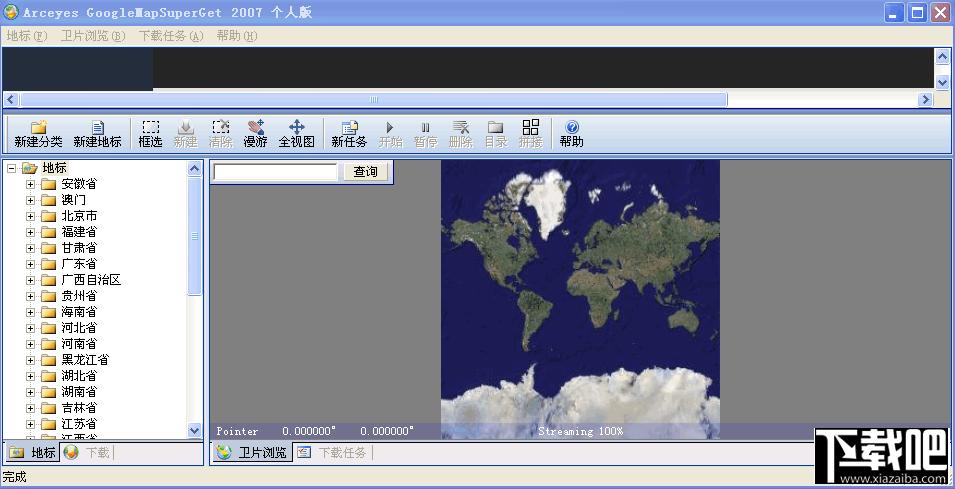Open the 帮助 help toolbar icon
The width and height of the screenshot is (955, 489).
(571, 134)
